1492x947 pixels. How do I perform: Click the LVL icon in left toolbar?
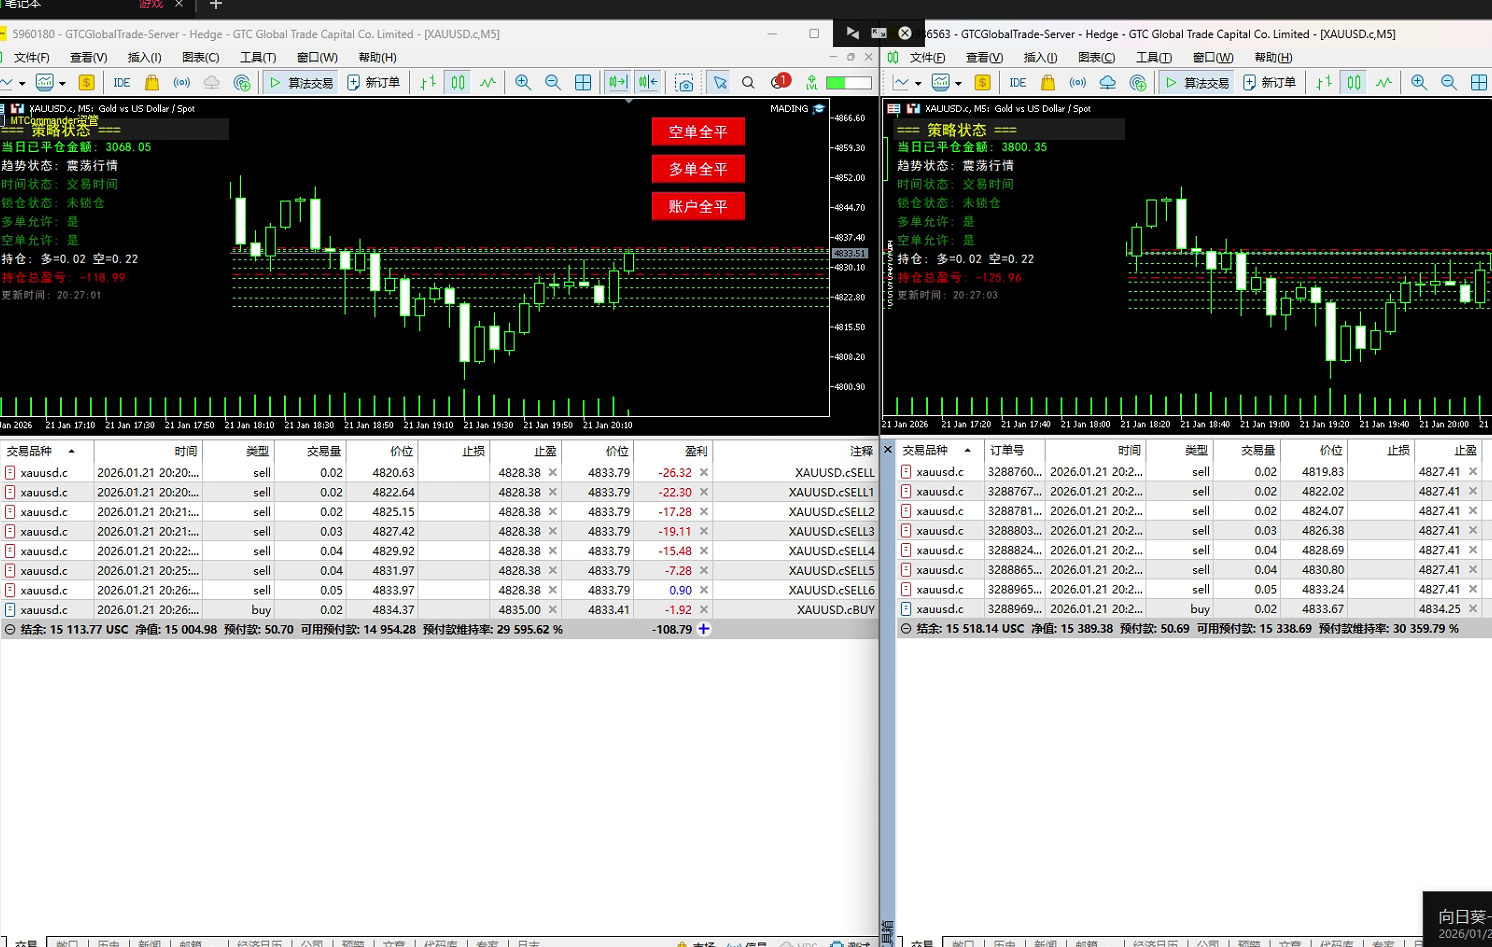click(x=812, y=83)
